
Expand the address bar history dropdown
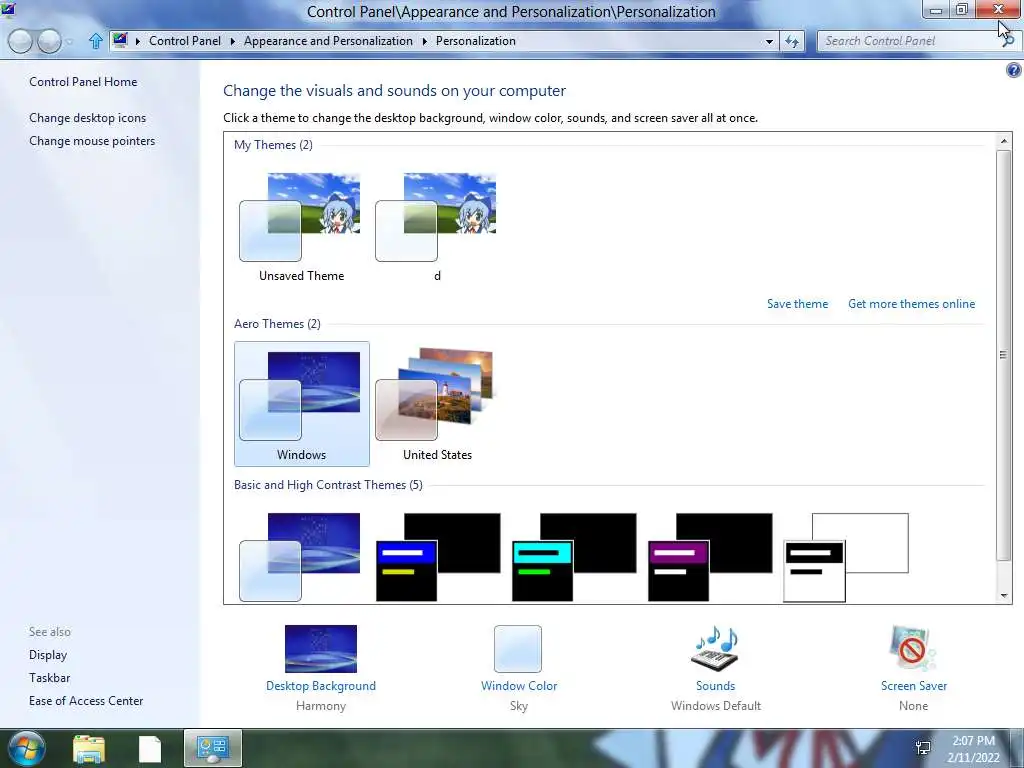tap(769, 41)
